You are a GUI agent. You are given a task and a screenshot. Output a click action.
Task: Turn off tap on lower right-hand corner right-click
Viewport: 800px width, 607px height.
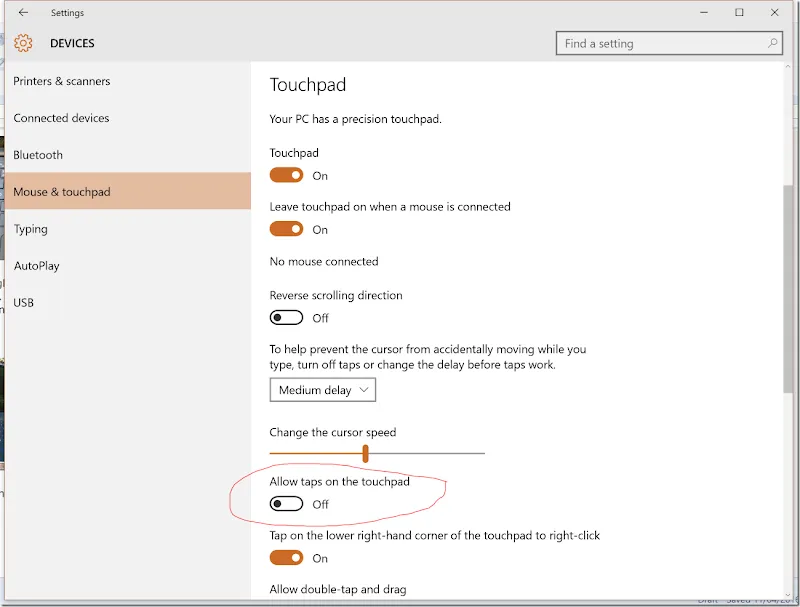click(x=286, y=557)
